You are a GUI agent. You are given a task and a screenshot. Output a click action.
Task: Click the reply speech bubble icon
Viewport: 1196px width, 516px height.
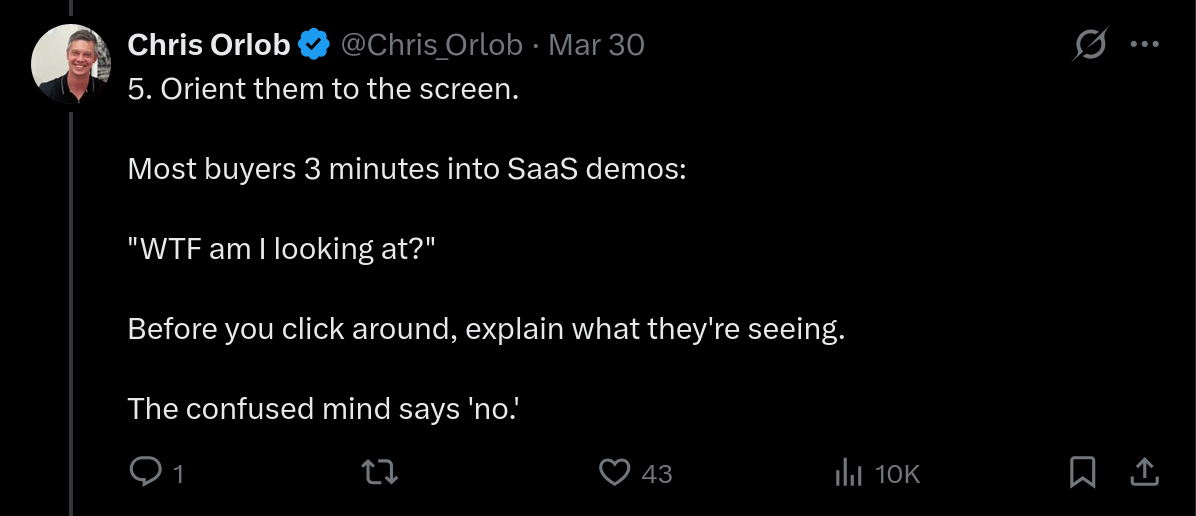coord(146,472)
